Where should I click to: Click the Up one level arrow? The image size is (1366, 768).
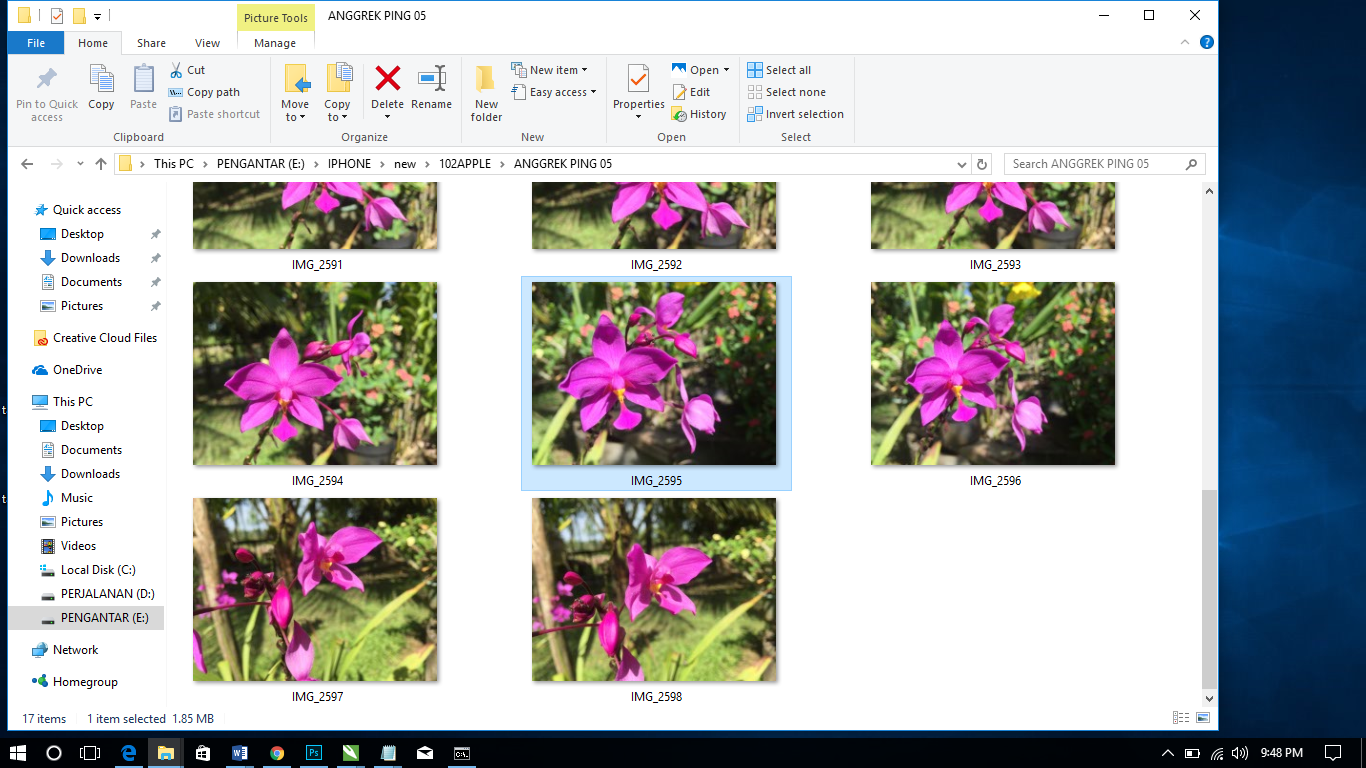pos(100,164)
